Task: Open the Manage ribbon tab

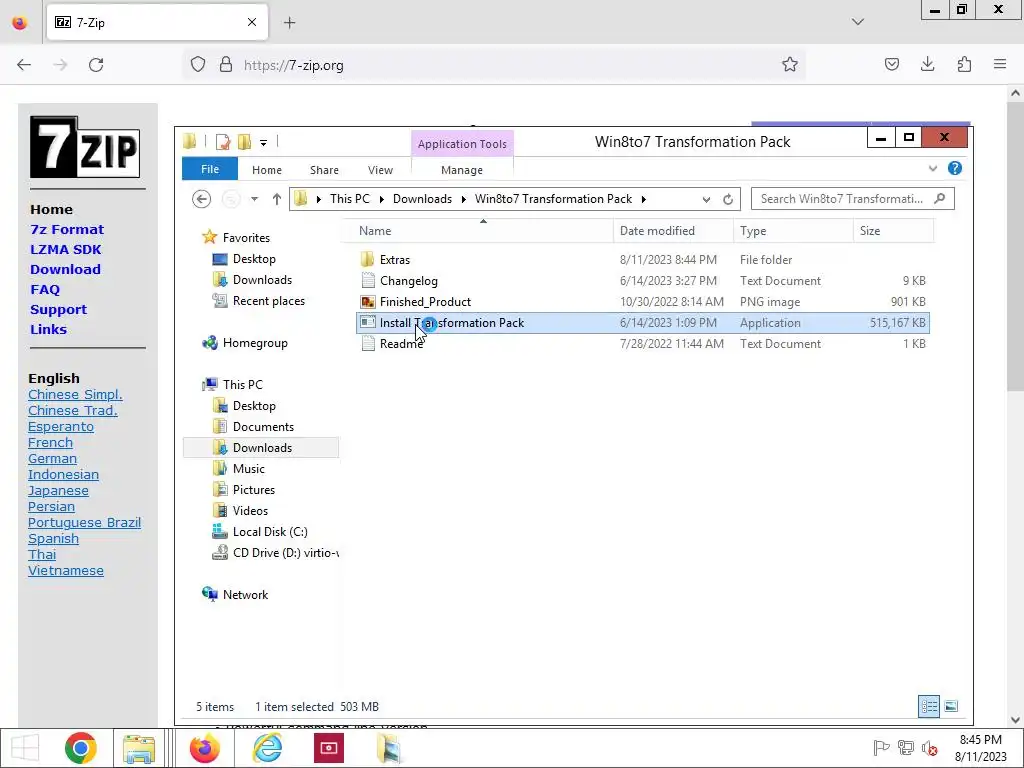Action: pyautogui.click(x=462, y=170)
